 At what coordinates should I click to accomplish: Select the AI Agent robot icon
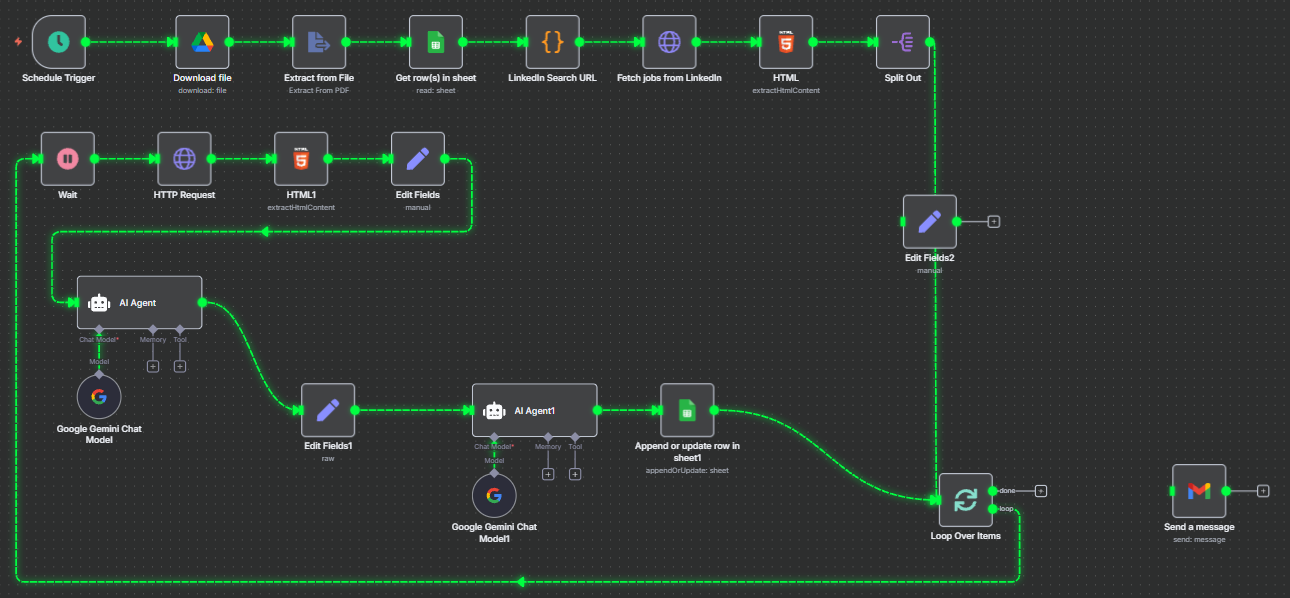[x=98, y=302]
